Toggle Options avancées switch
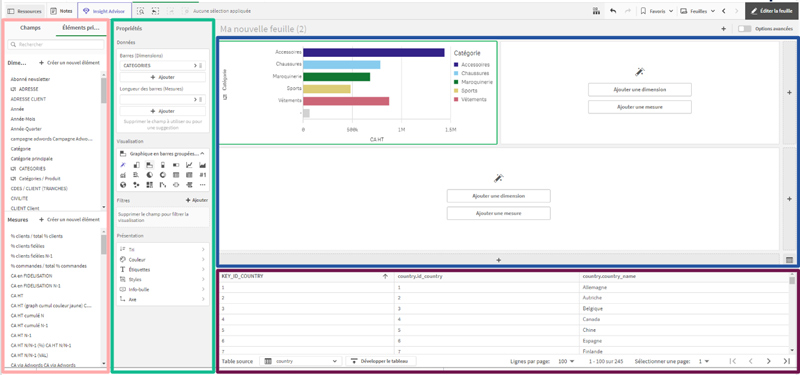The height and width of the screenshot is (375, 800). [x=744, y=29]
